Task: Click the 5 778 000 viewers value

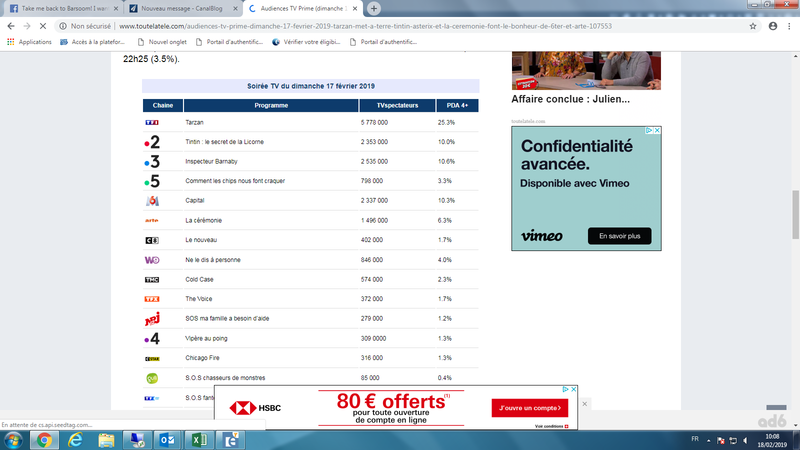Action: (374, 122)
